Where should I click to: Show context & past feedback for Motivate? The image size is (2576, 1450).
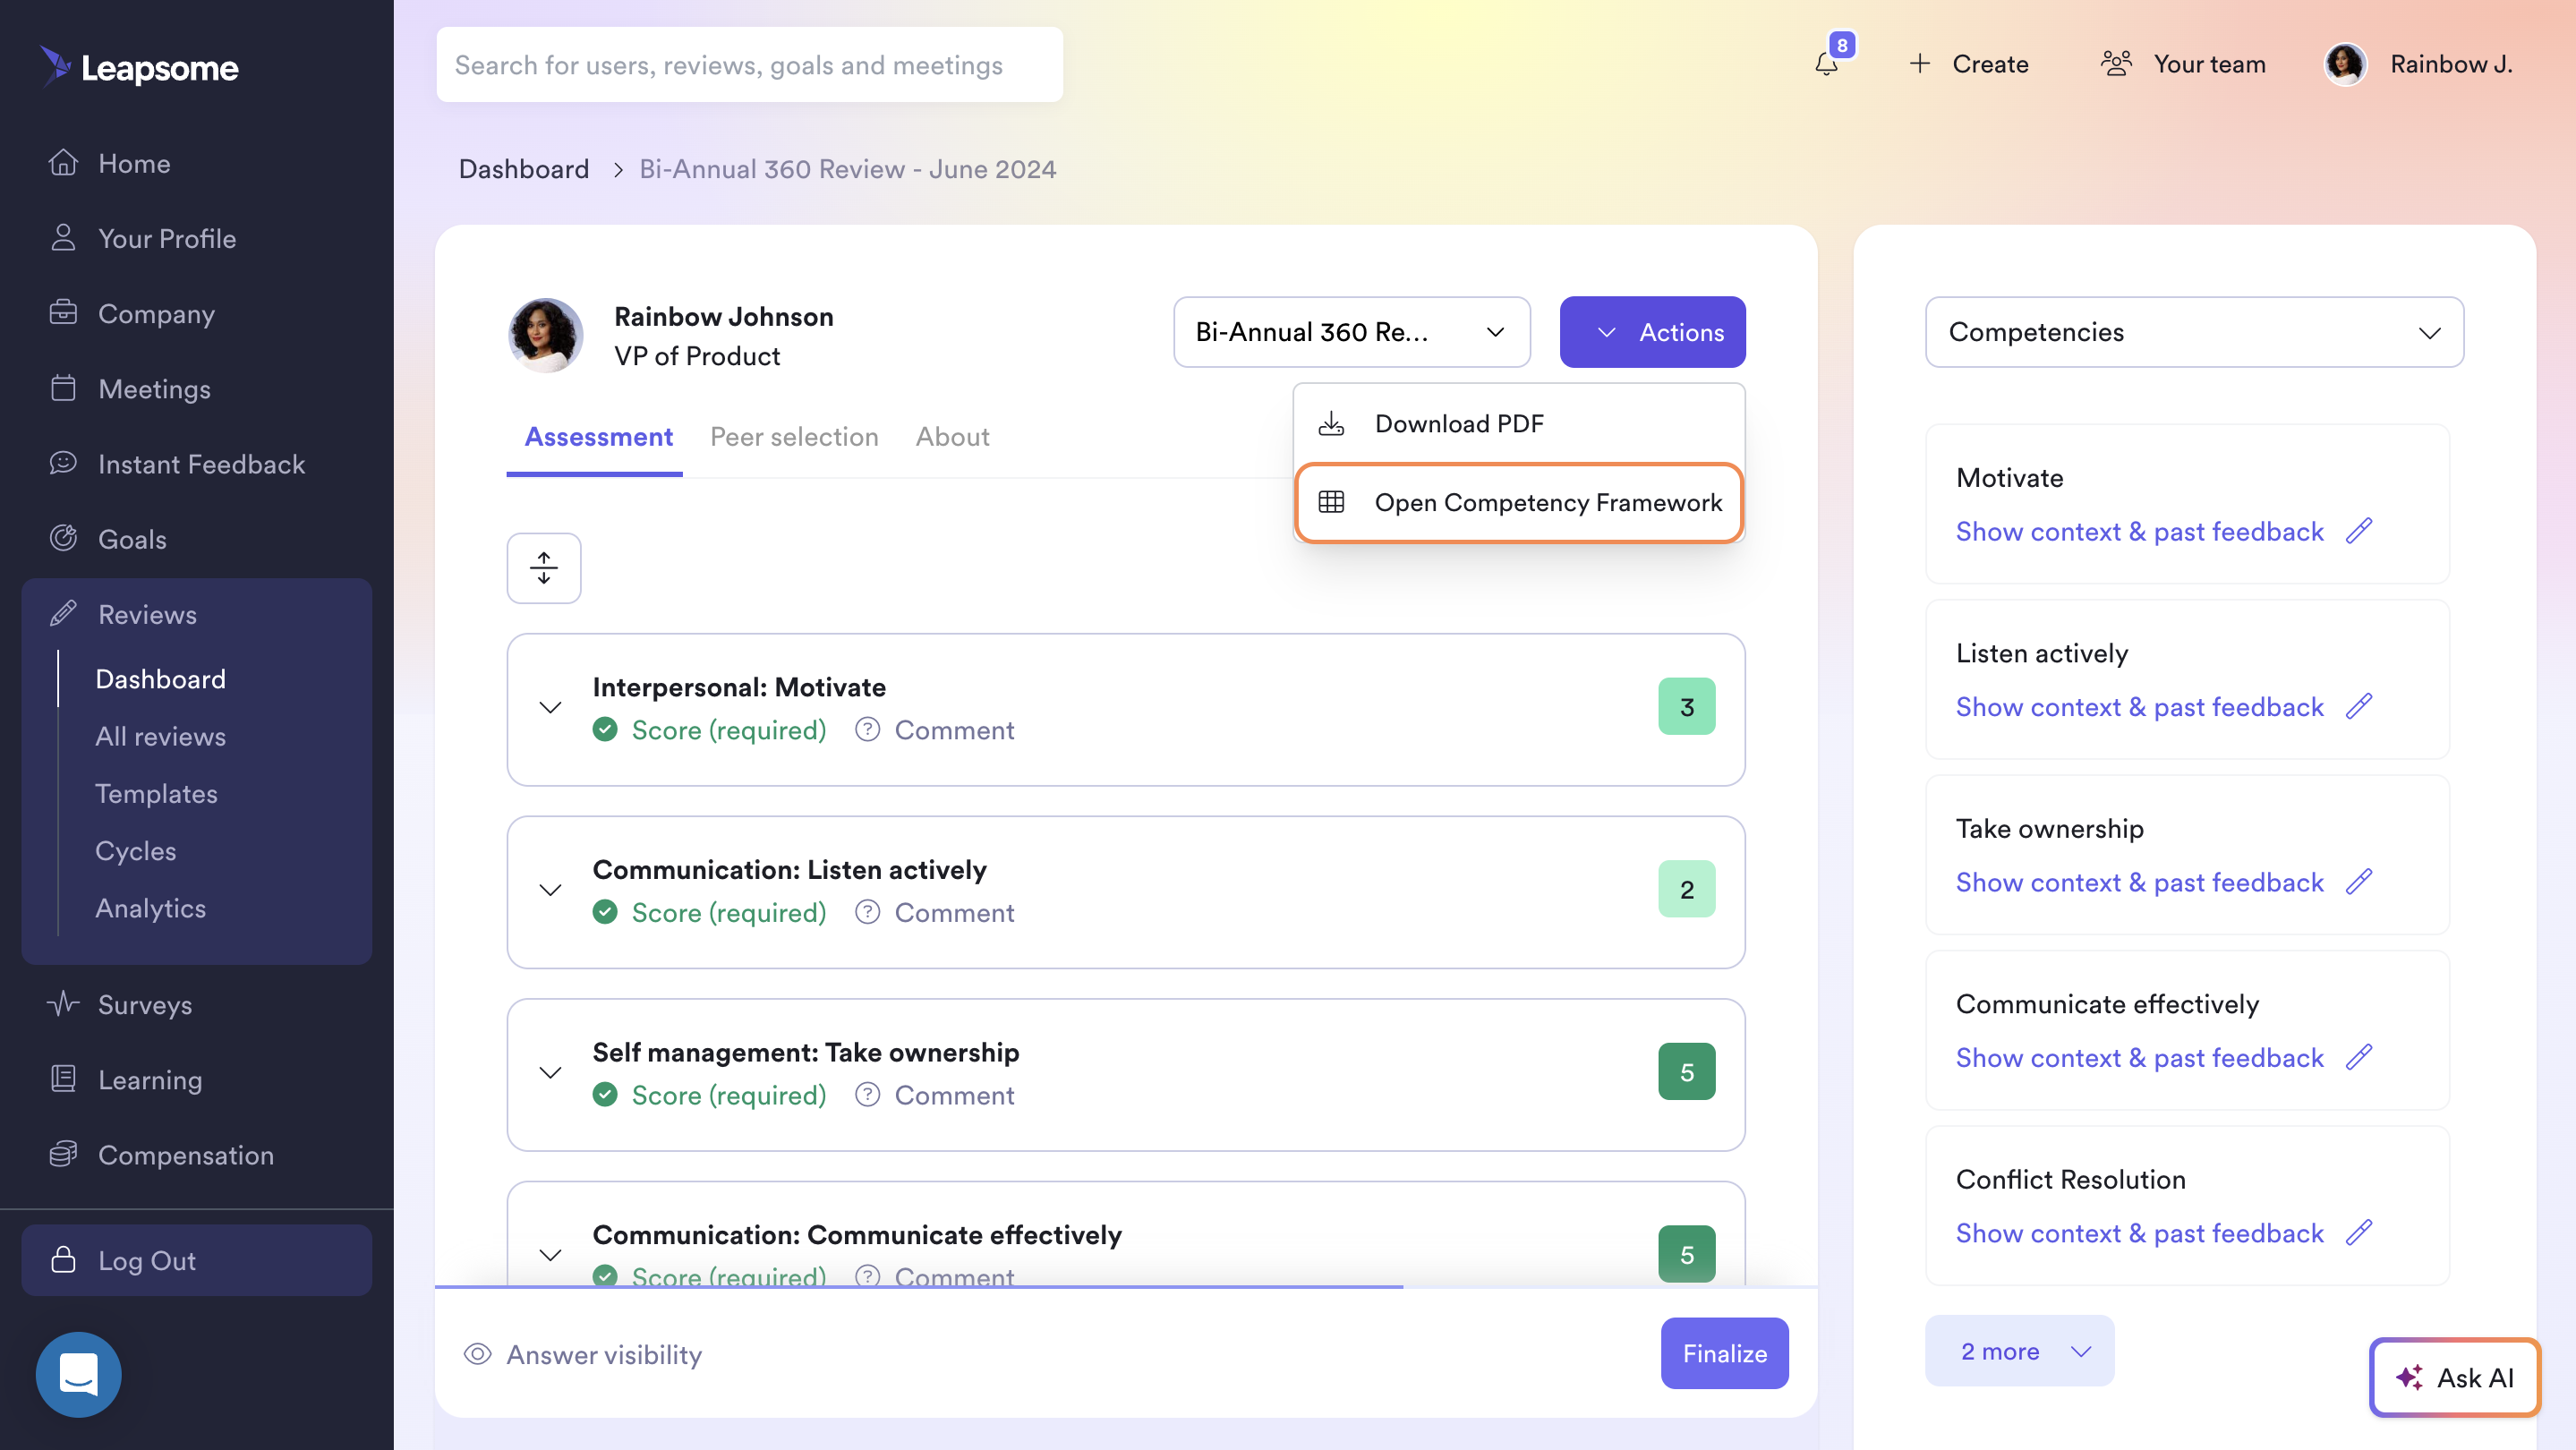click(2139, 531)
